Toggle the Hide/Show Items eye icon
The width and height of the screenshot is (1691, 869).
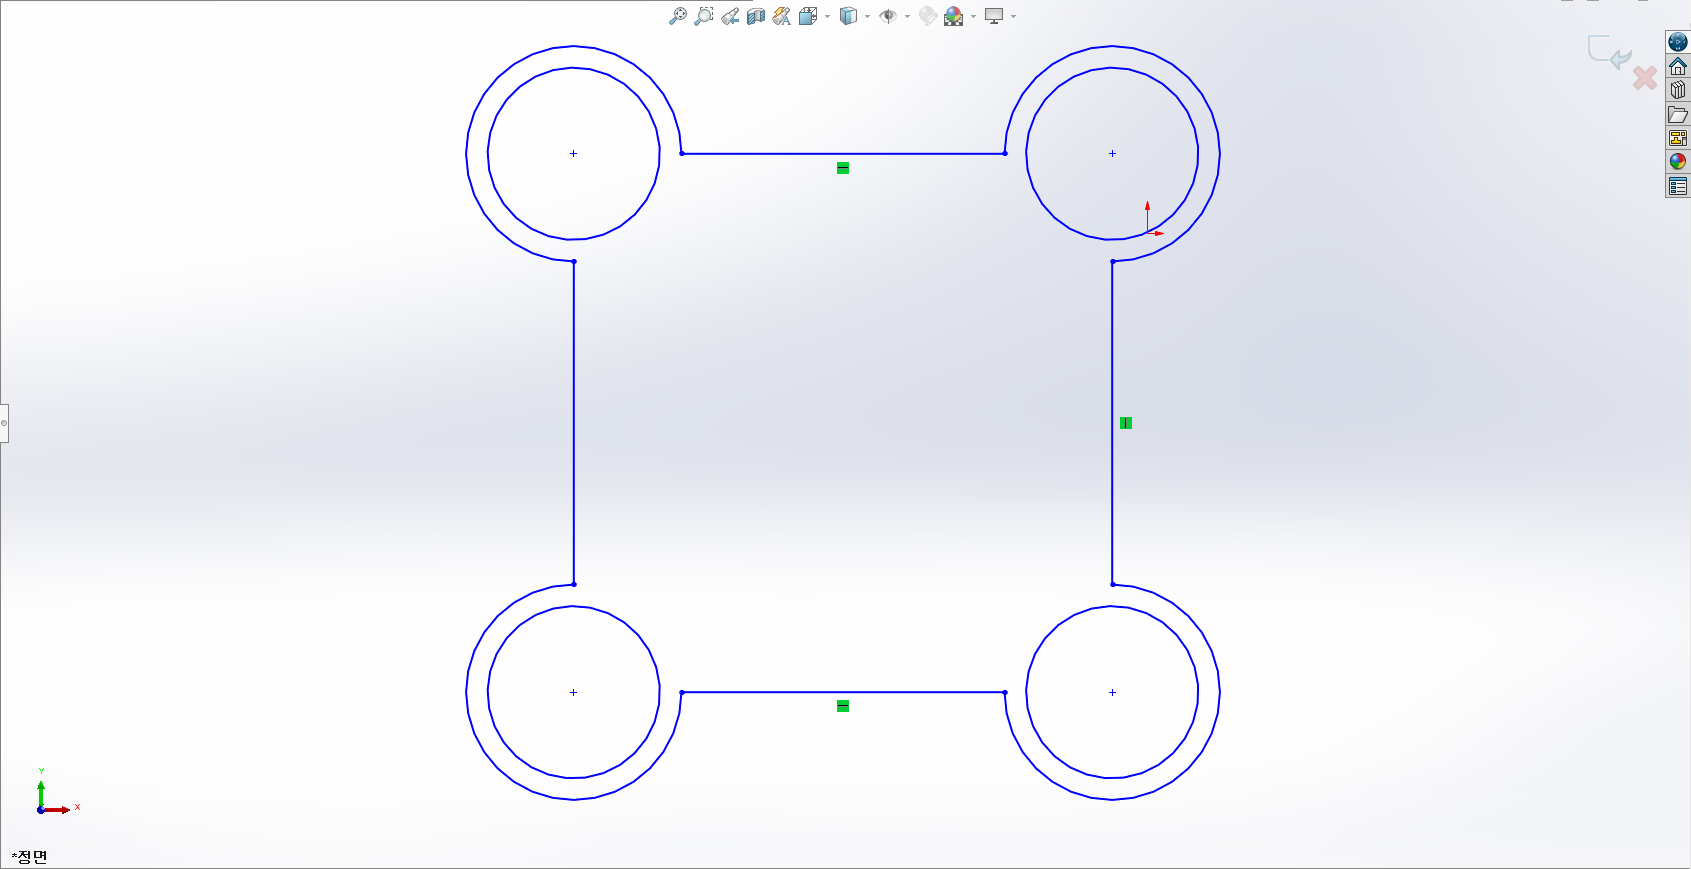pyautogui.click(x=888, y=16)
